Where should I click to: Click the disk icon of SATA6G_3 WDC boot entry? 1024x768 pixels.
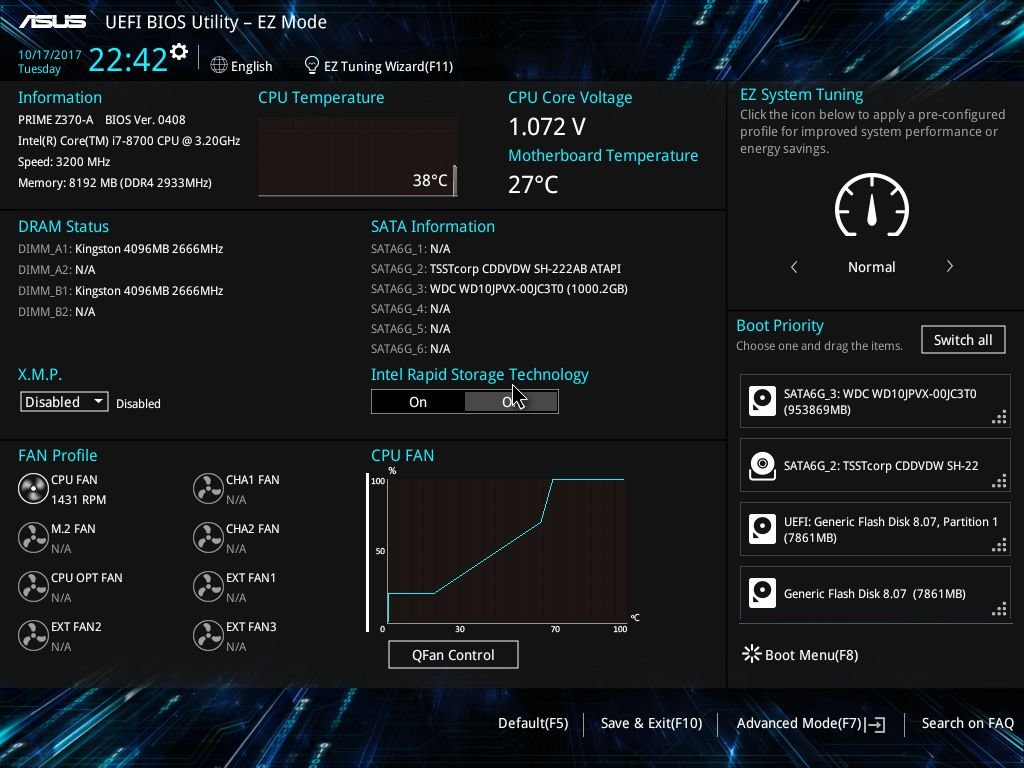762,401
